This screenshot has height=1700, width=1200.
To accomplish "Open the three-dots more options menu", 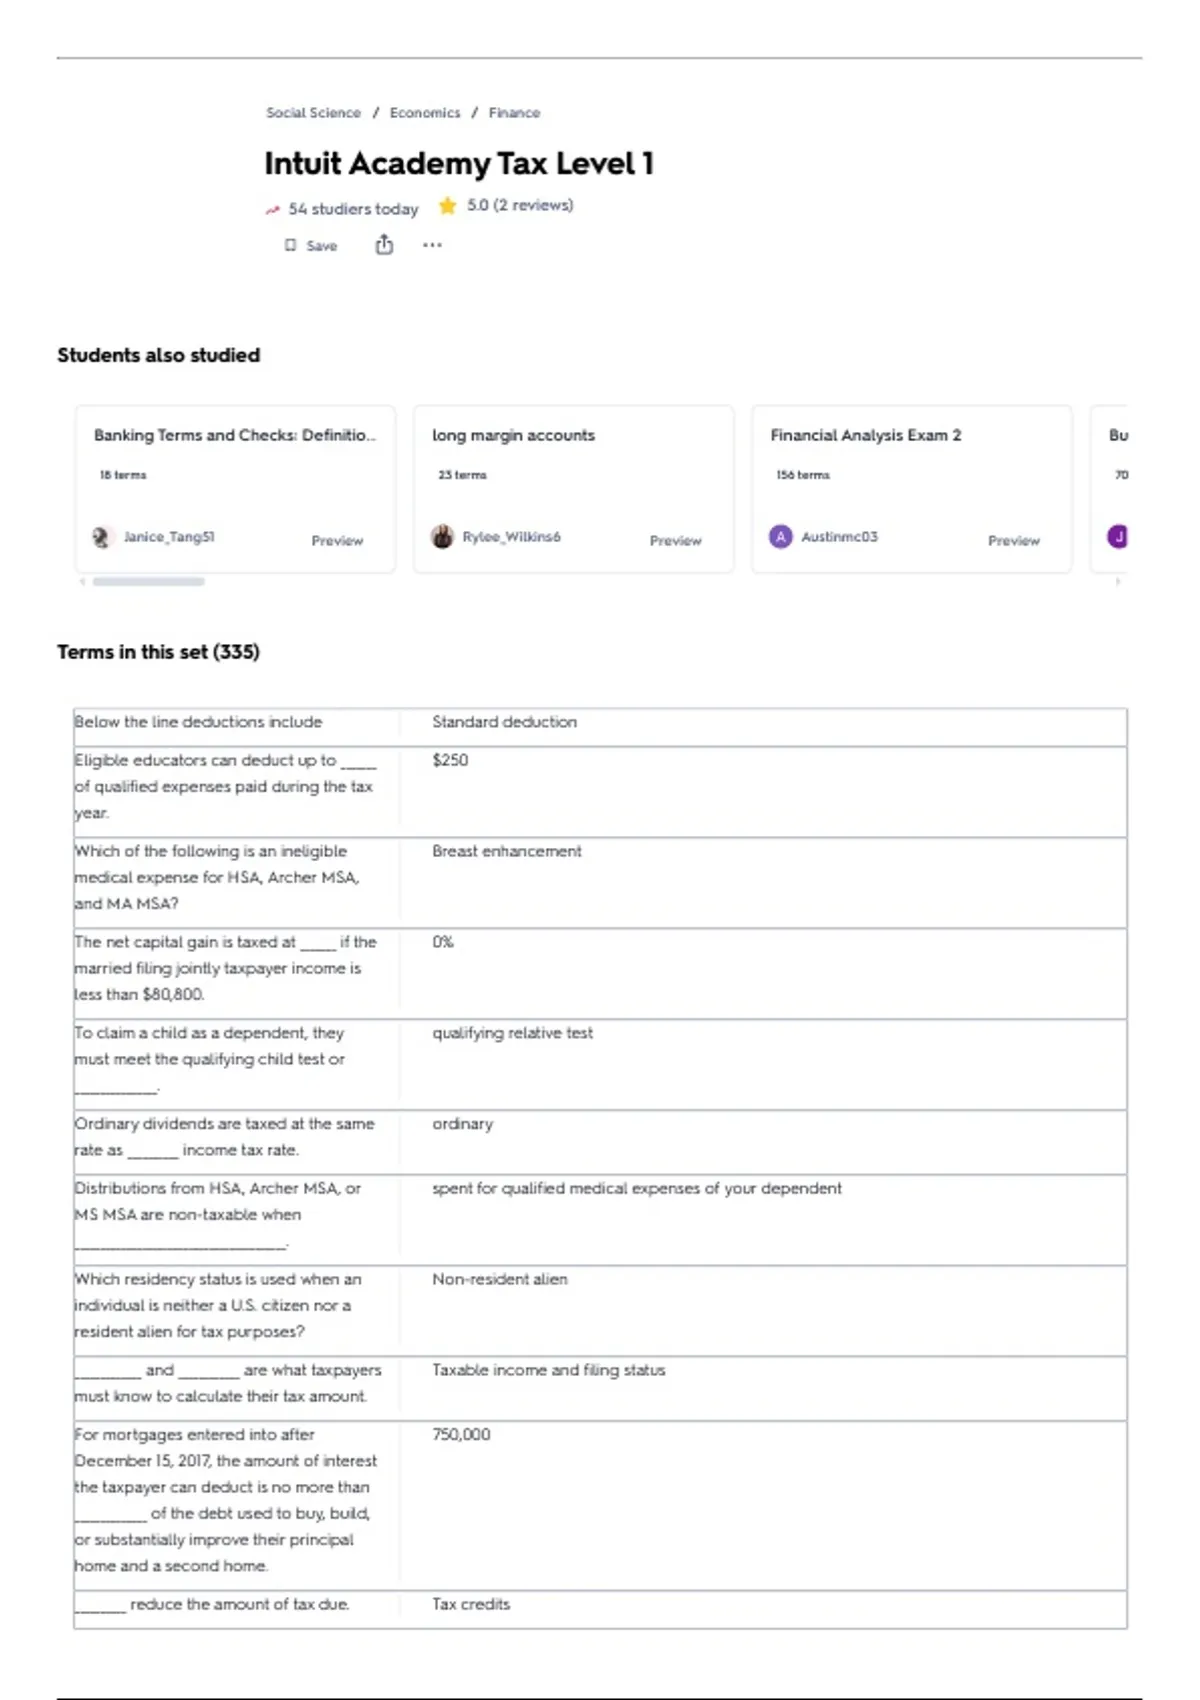I will pos(432,245).
